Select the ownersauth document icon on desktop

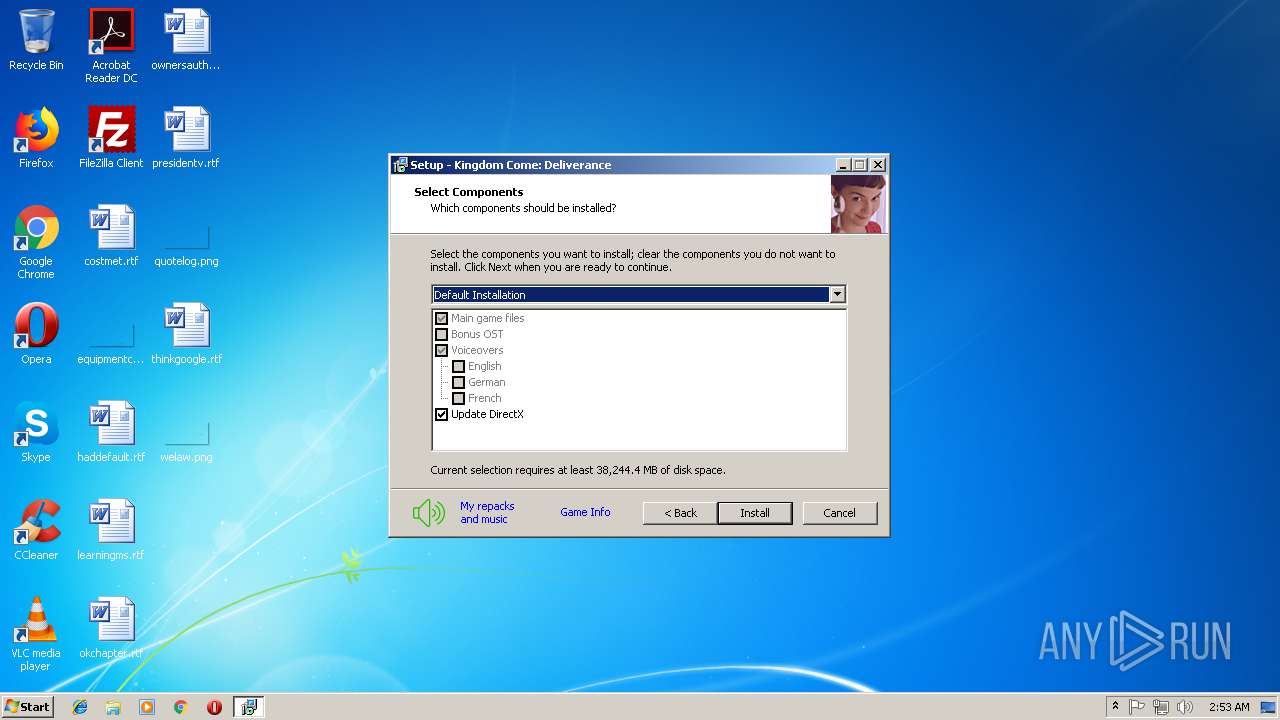(x=186, y=40)
